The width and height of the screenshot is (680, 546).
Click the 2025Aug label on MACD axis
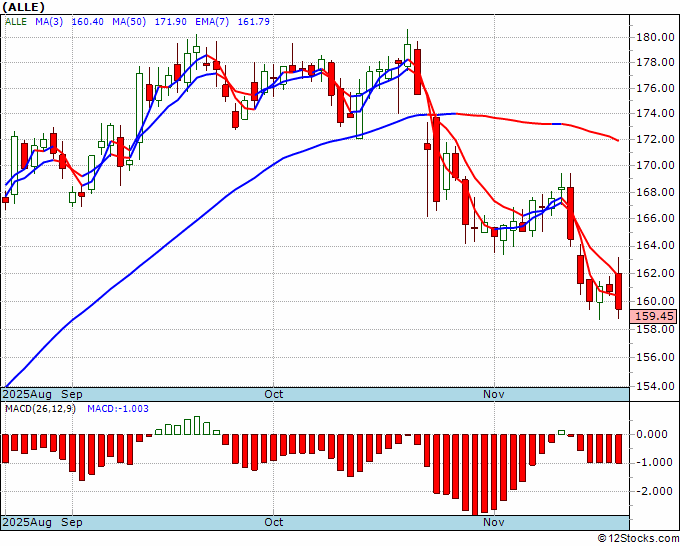click(x=27, y=522)
